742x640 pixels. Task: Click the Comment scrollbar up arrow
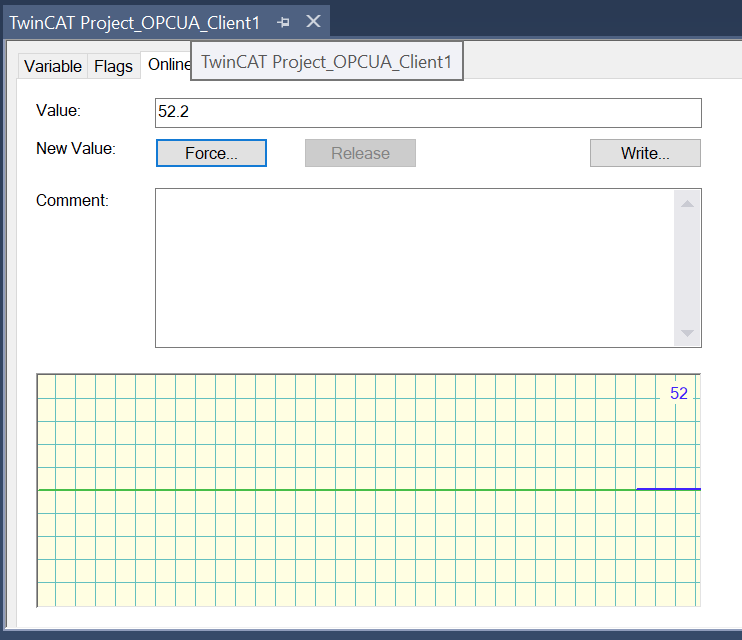pos(687,204)
